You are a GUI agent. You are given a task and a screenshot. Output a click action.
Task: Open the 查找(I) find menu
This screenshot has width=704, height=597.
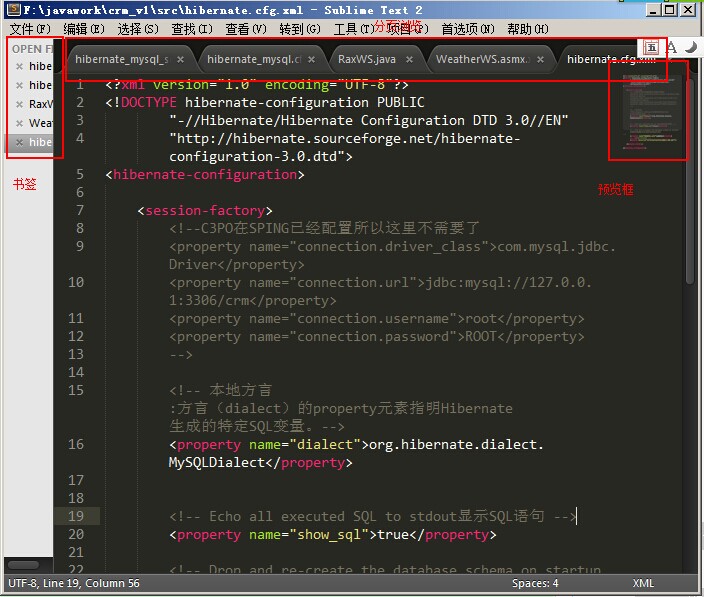coord(190,29)
